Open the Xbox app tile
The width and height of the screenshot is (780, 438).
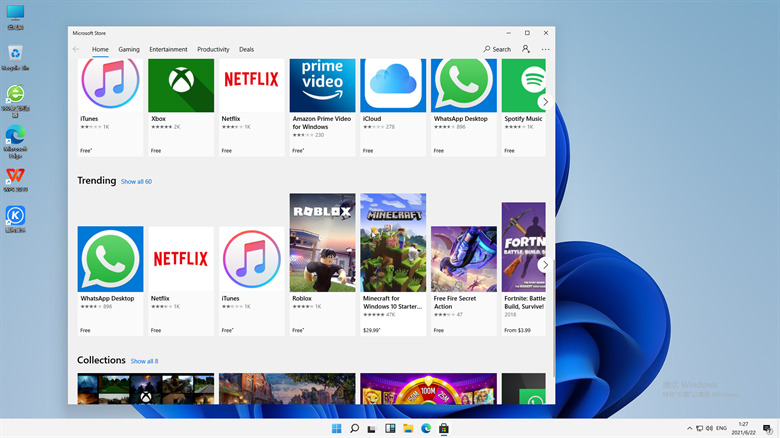[x=181, y=108]
